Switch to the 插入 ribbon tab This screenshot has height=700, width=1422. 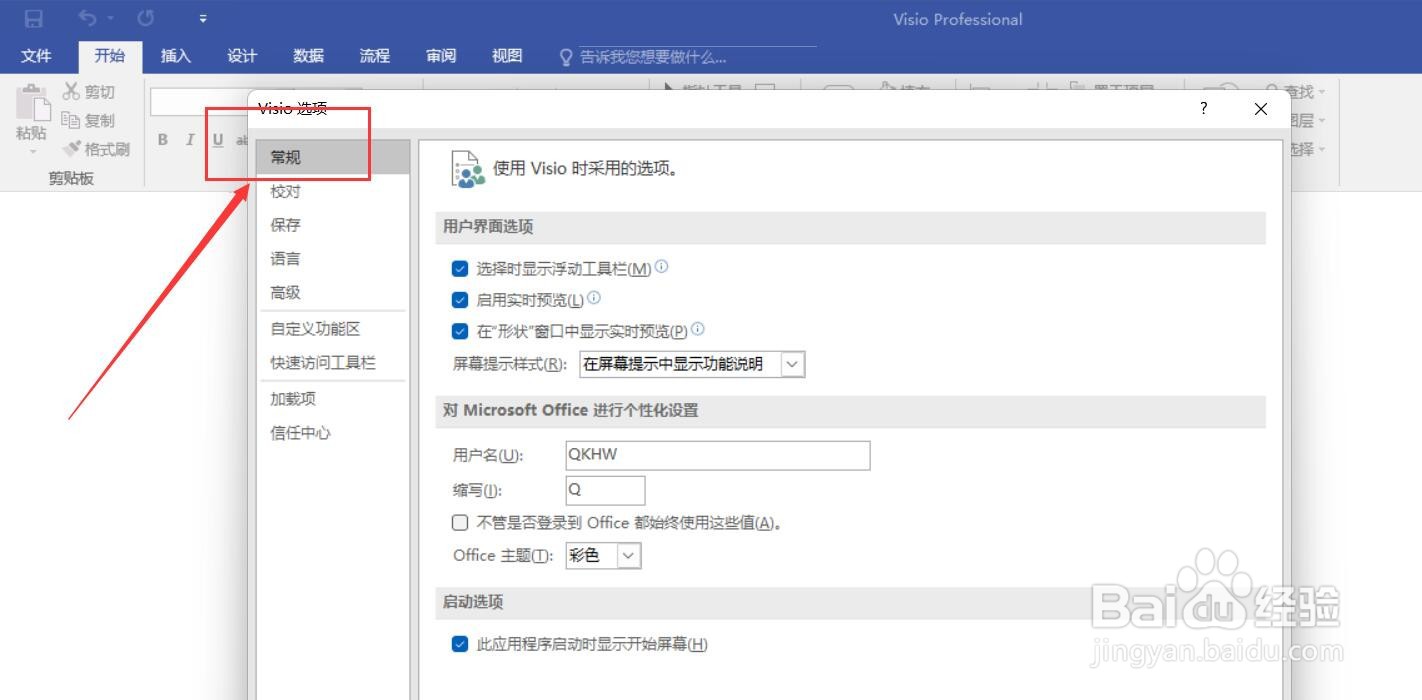coord(176,56)
